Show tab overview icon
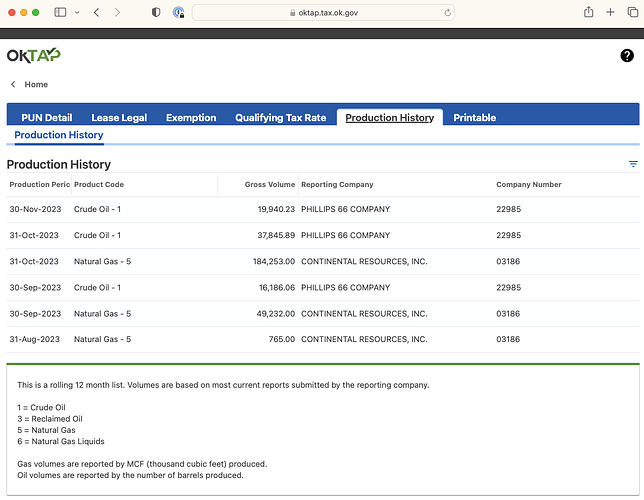The width and height of the screenshot is (644, 500). 632,12
